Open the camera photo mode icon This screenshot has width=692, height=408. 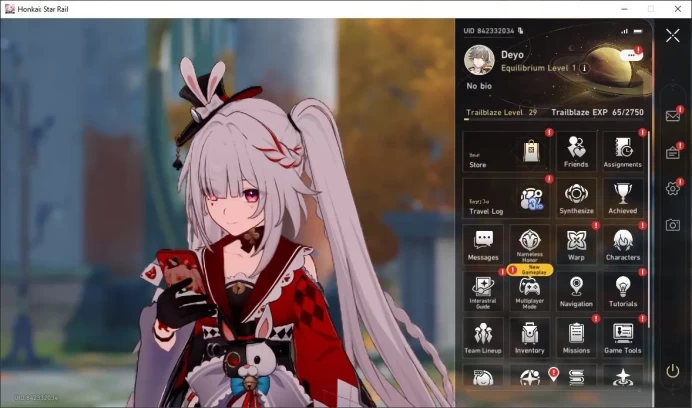(x=673, y=225)
